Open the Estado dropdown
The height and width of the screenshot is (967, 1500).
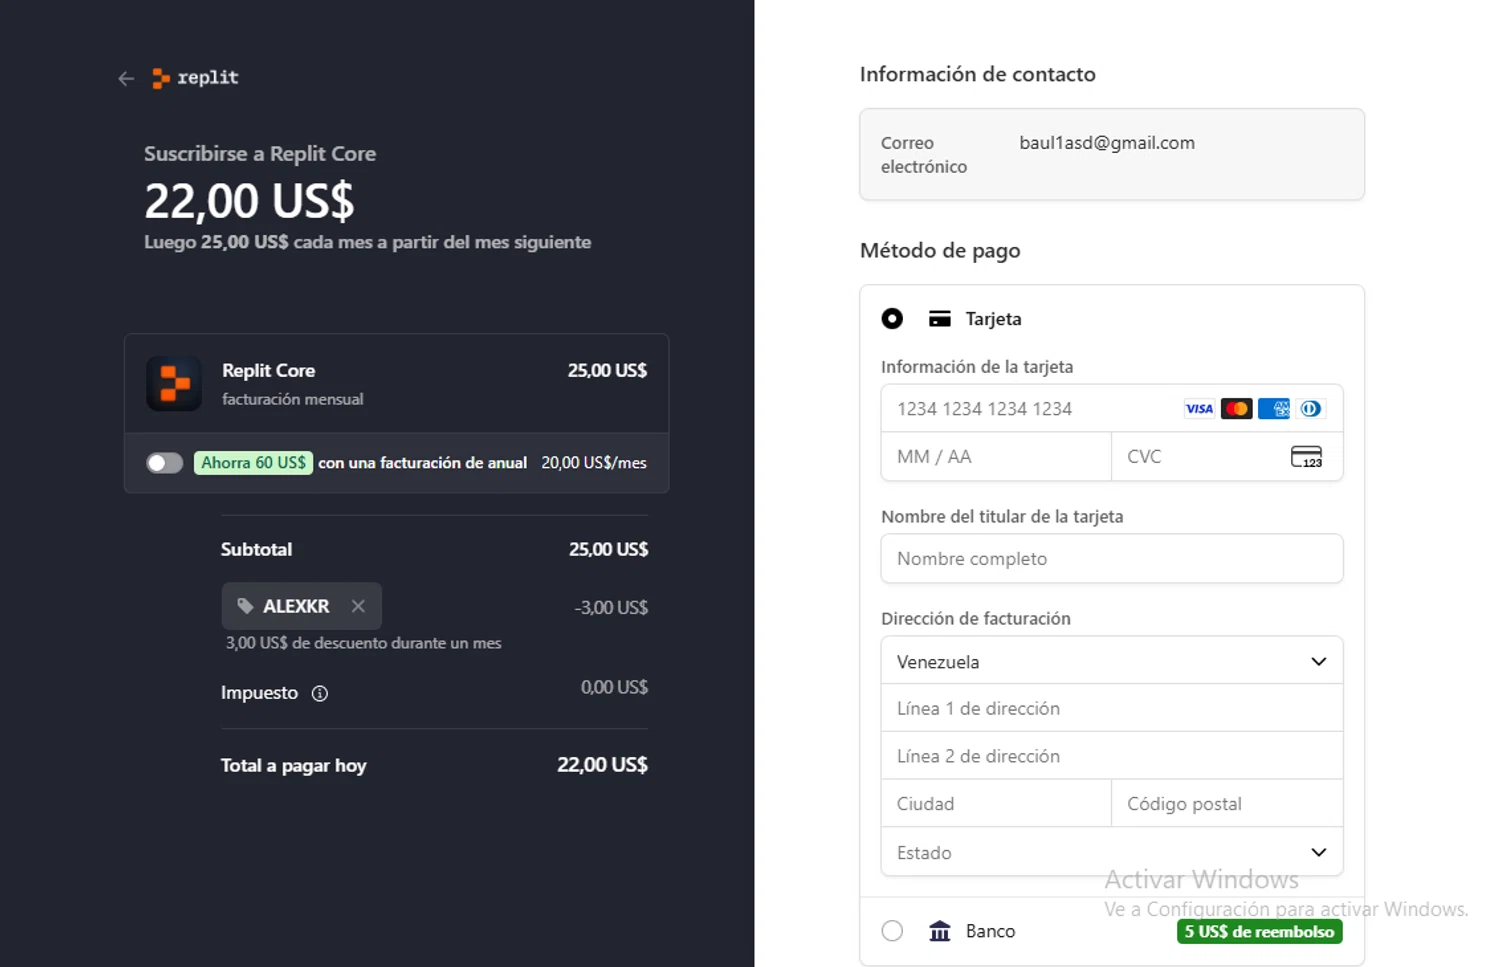click(1112, 852)
